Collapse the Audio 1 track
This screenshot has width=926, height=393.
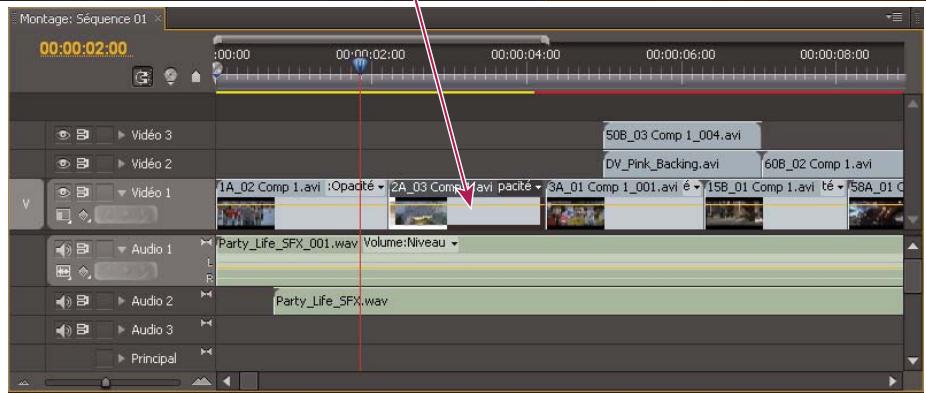[122, 249]
